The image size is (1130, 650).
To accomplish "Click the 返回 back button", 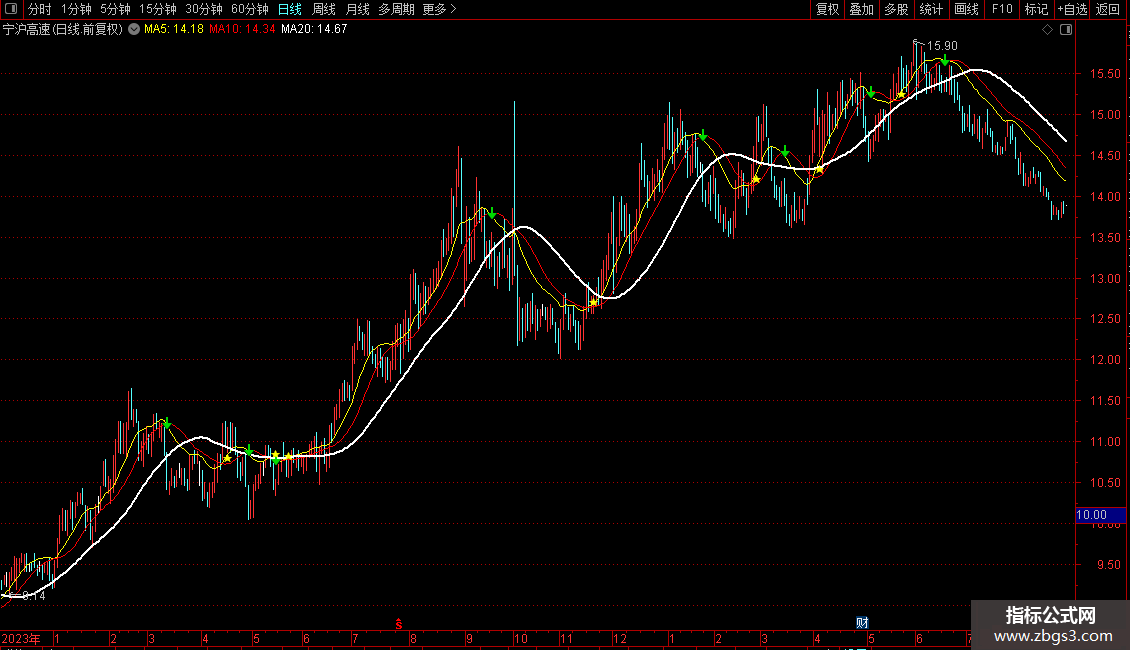I will [1108, 9].
